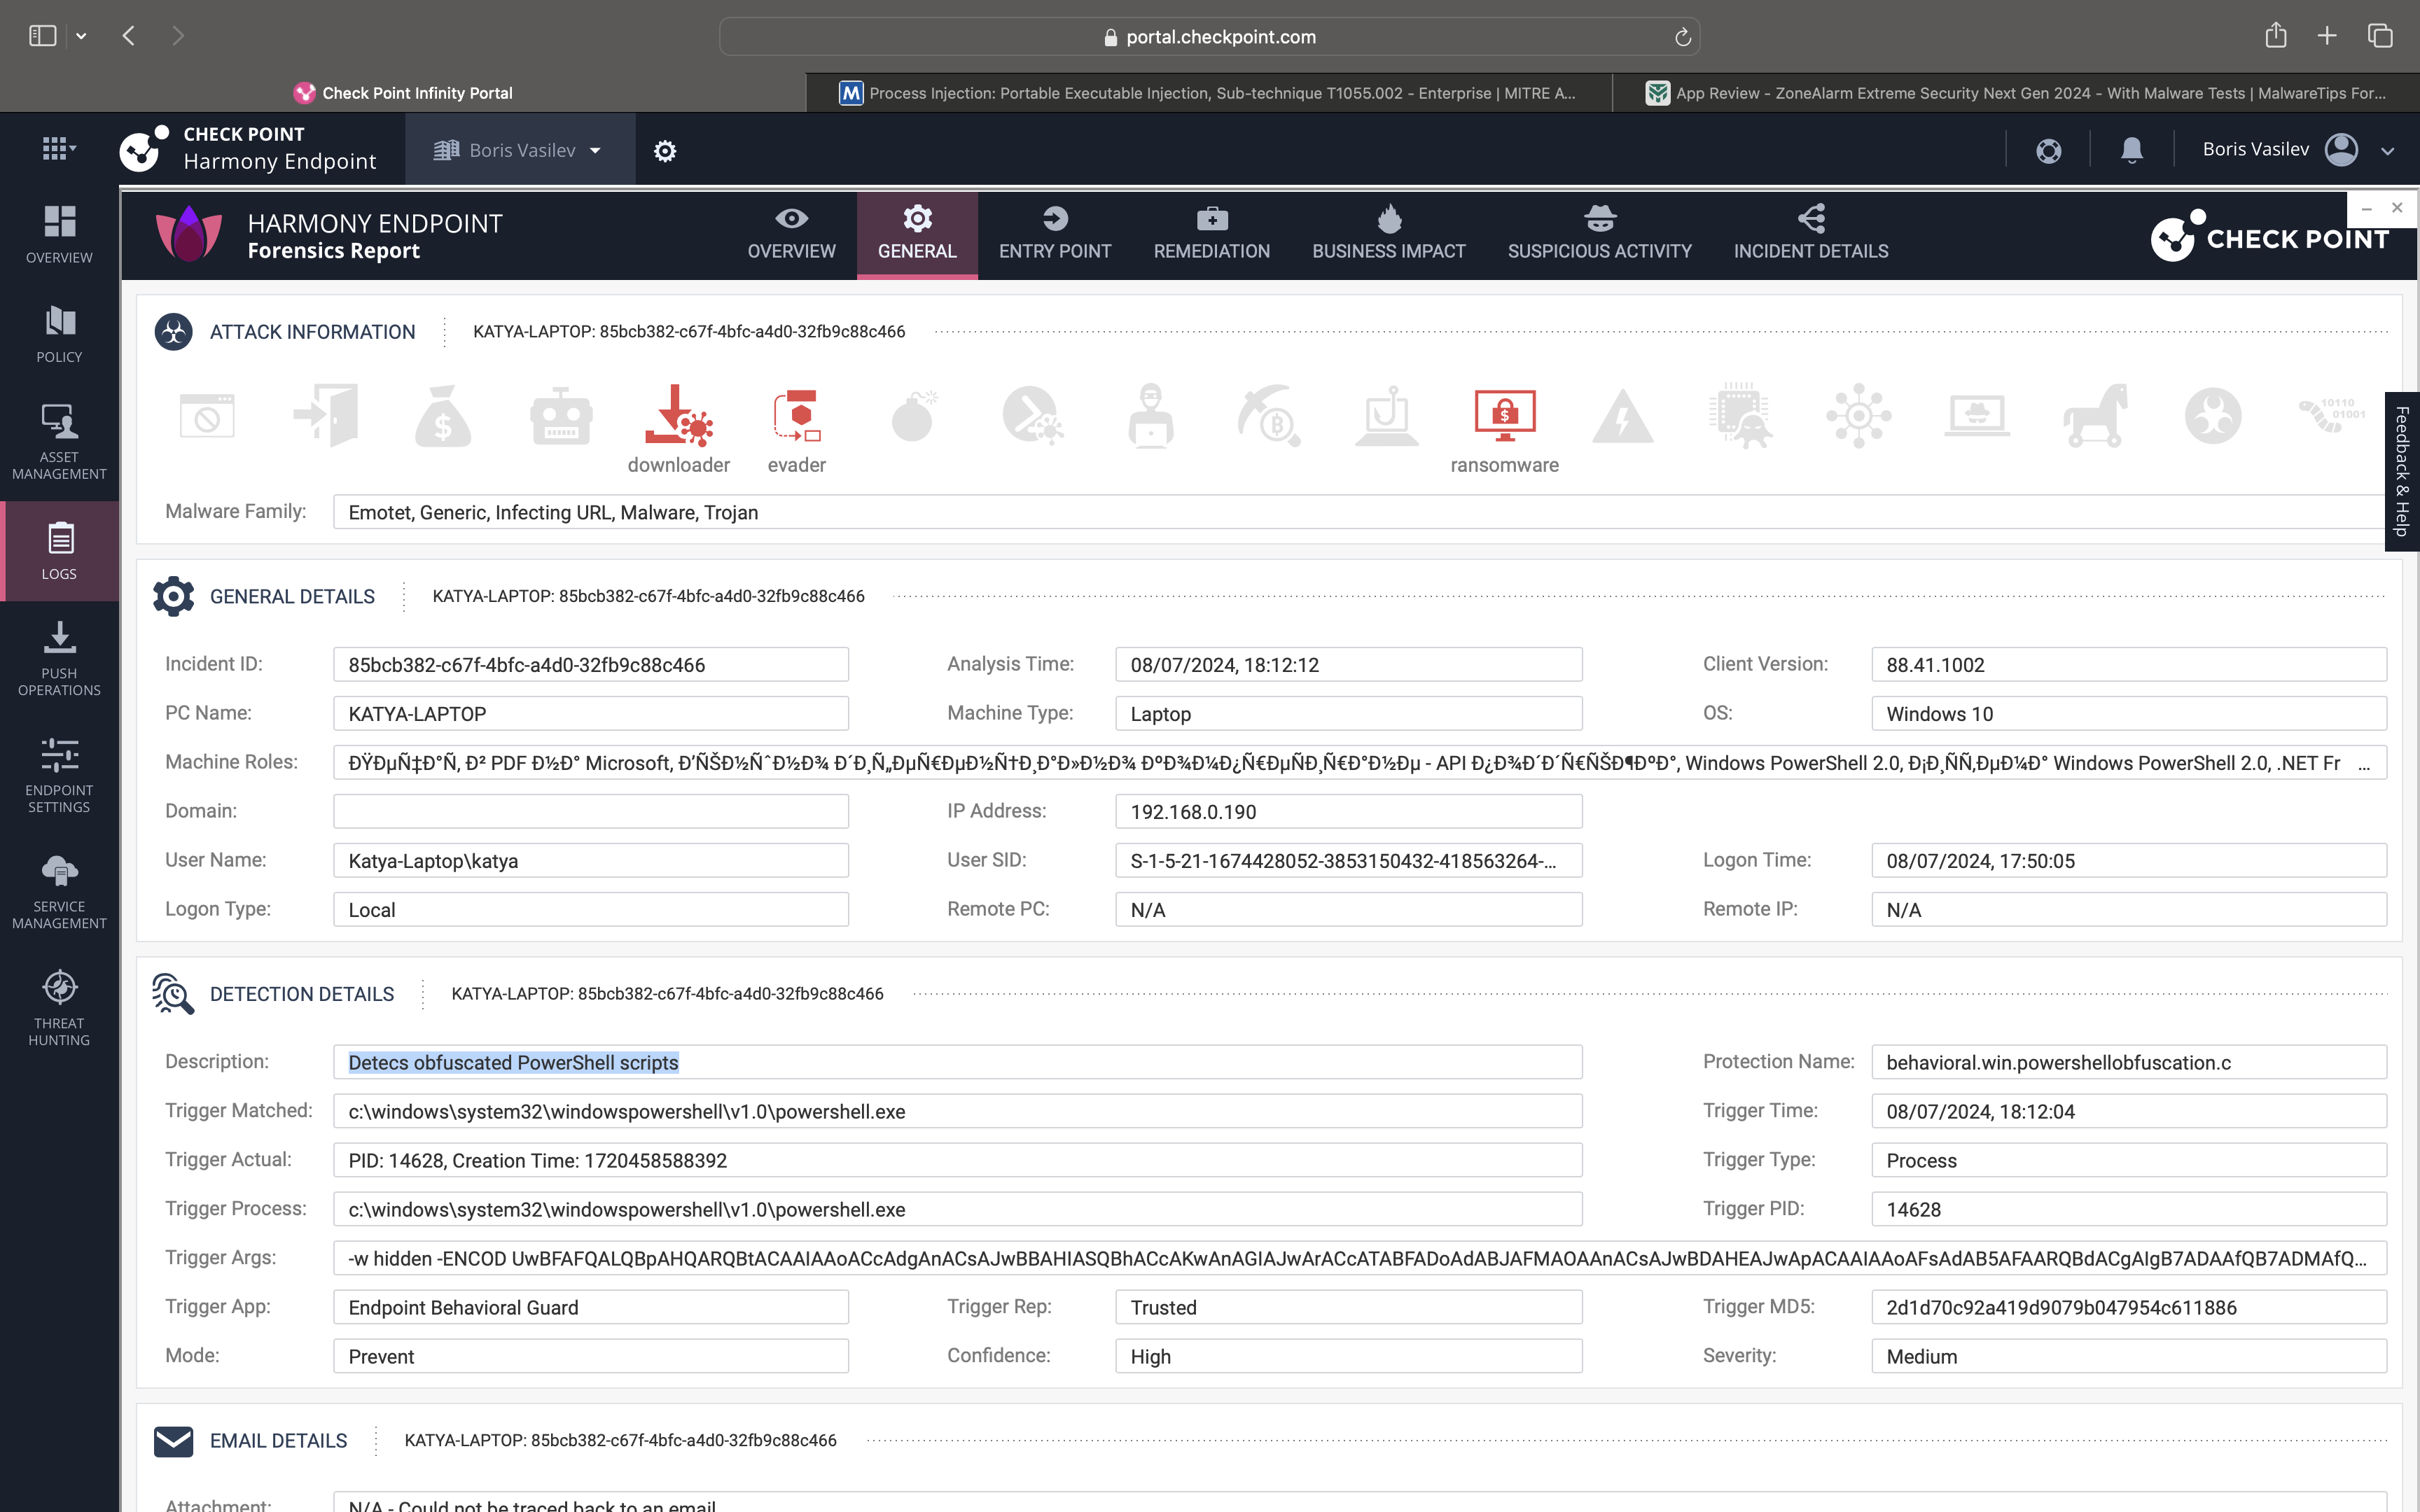The image size is (2420, 1512).
Task: Click the User SID value
Action: click(1348, 861)
